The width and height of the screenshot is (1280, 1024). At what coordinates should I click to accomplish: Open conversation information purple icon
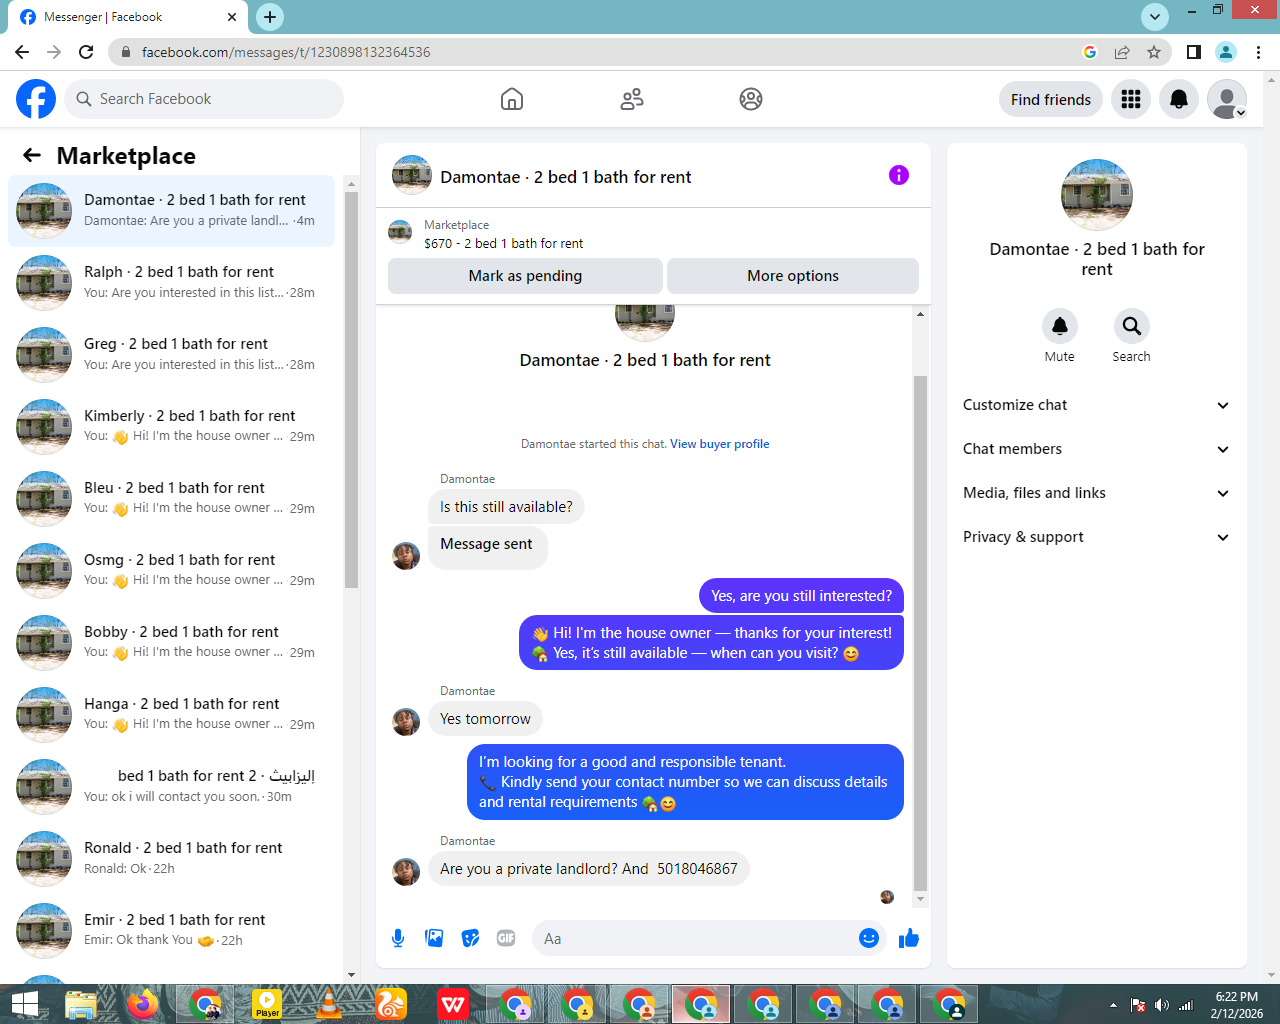pos(899,175)
